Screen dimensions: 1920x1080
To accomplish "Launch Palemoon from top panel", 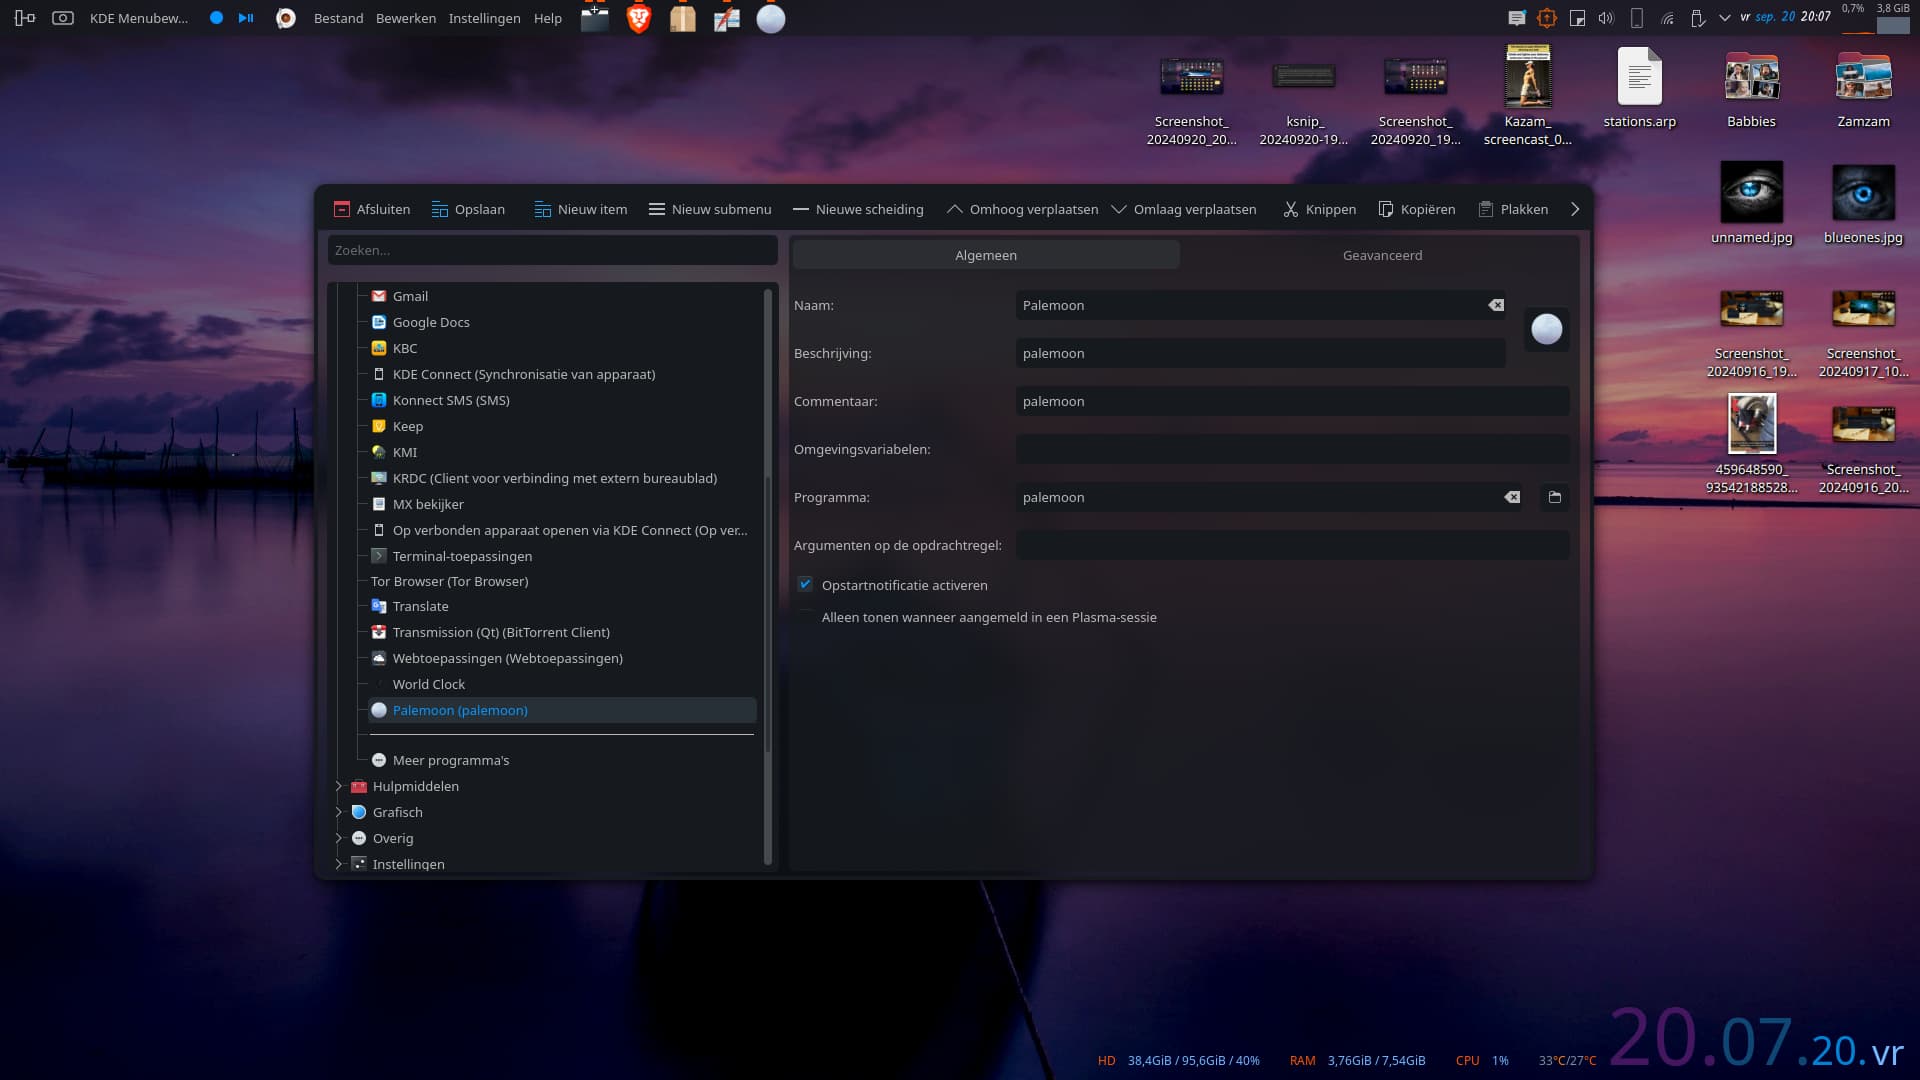I will point(770,18).
